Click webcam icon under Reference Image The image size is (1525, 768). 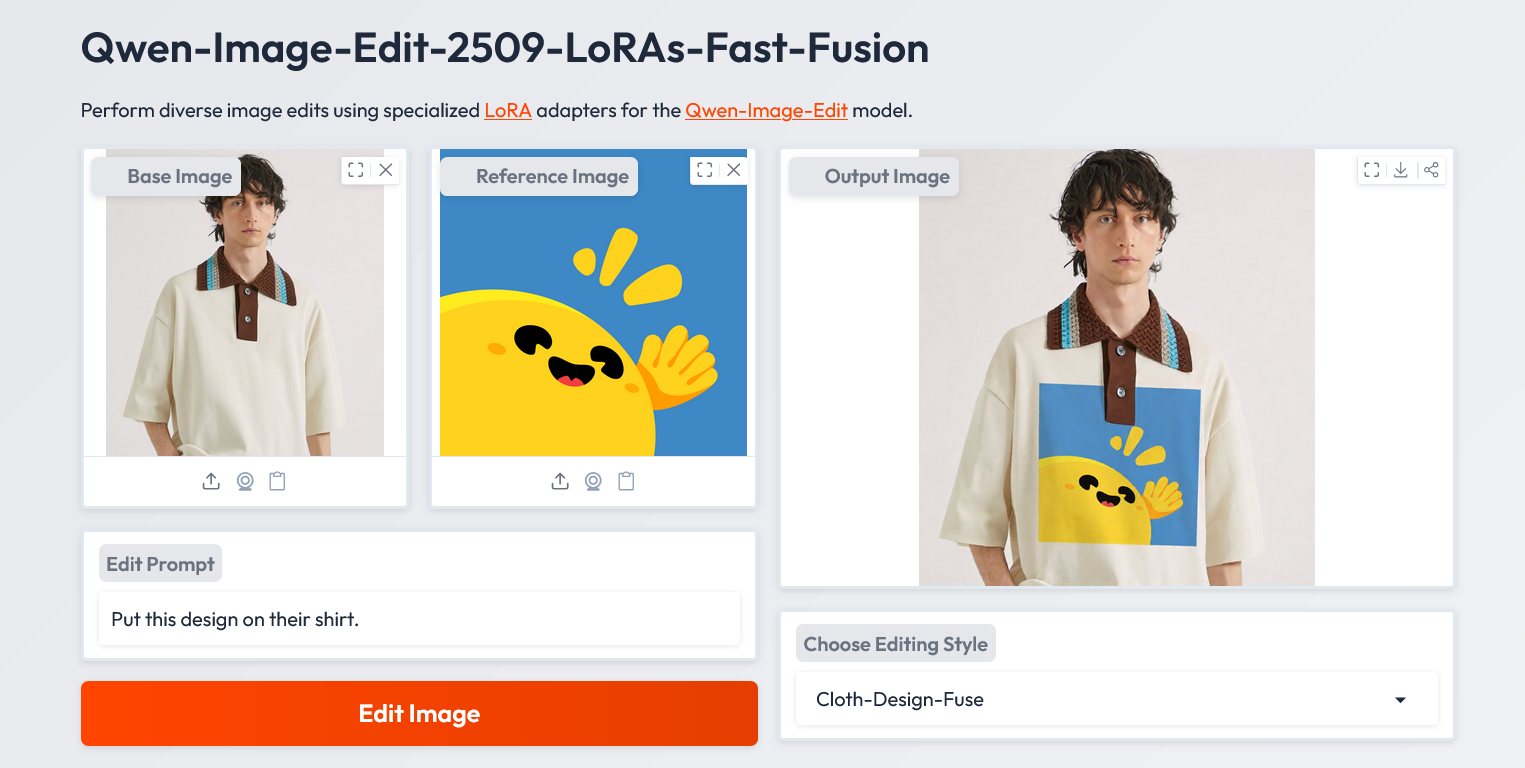pyautogui.click(x=593, y=482)
